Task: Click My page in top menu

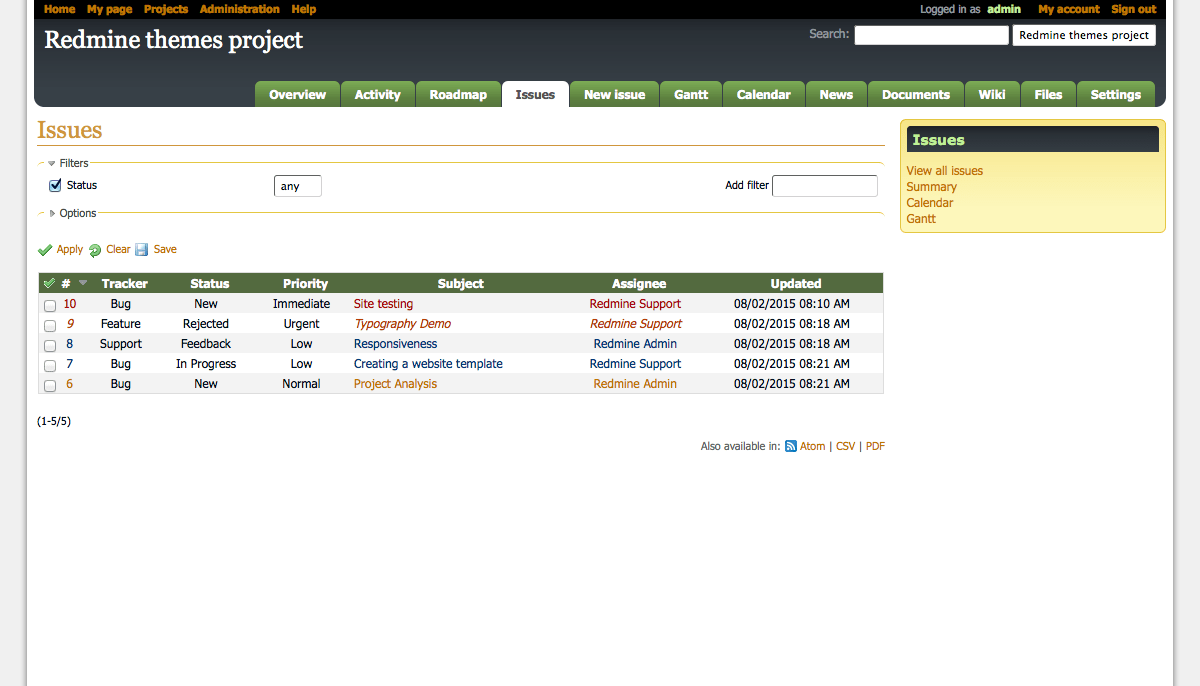Action: coord(109,9)
